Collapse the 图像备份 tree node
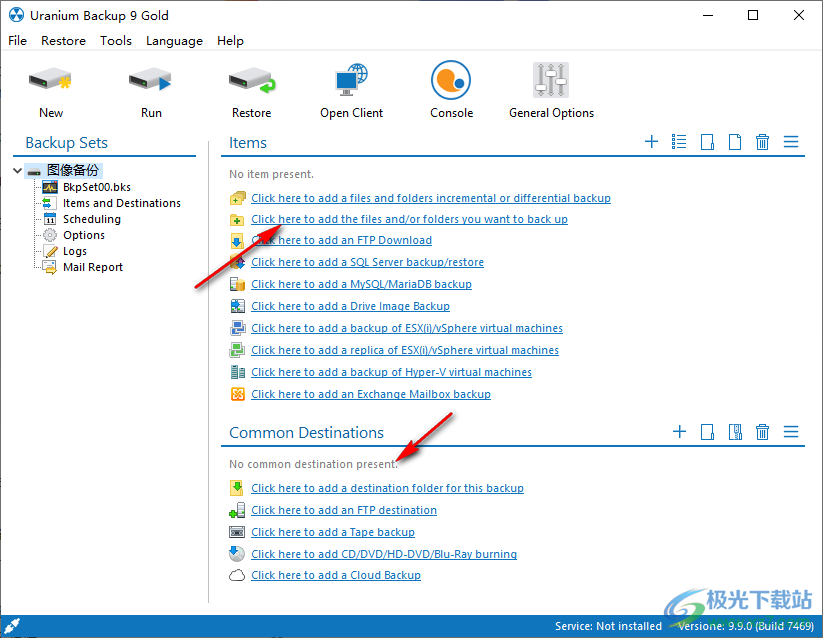 [x=18, y=171]
